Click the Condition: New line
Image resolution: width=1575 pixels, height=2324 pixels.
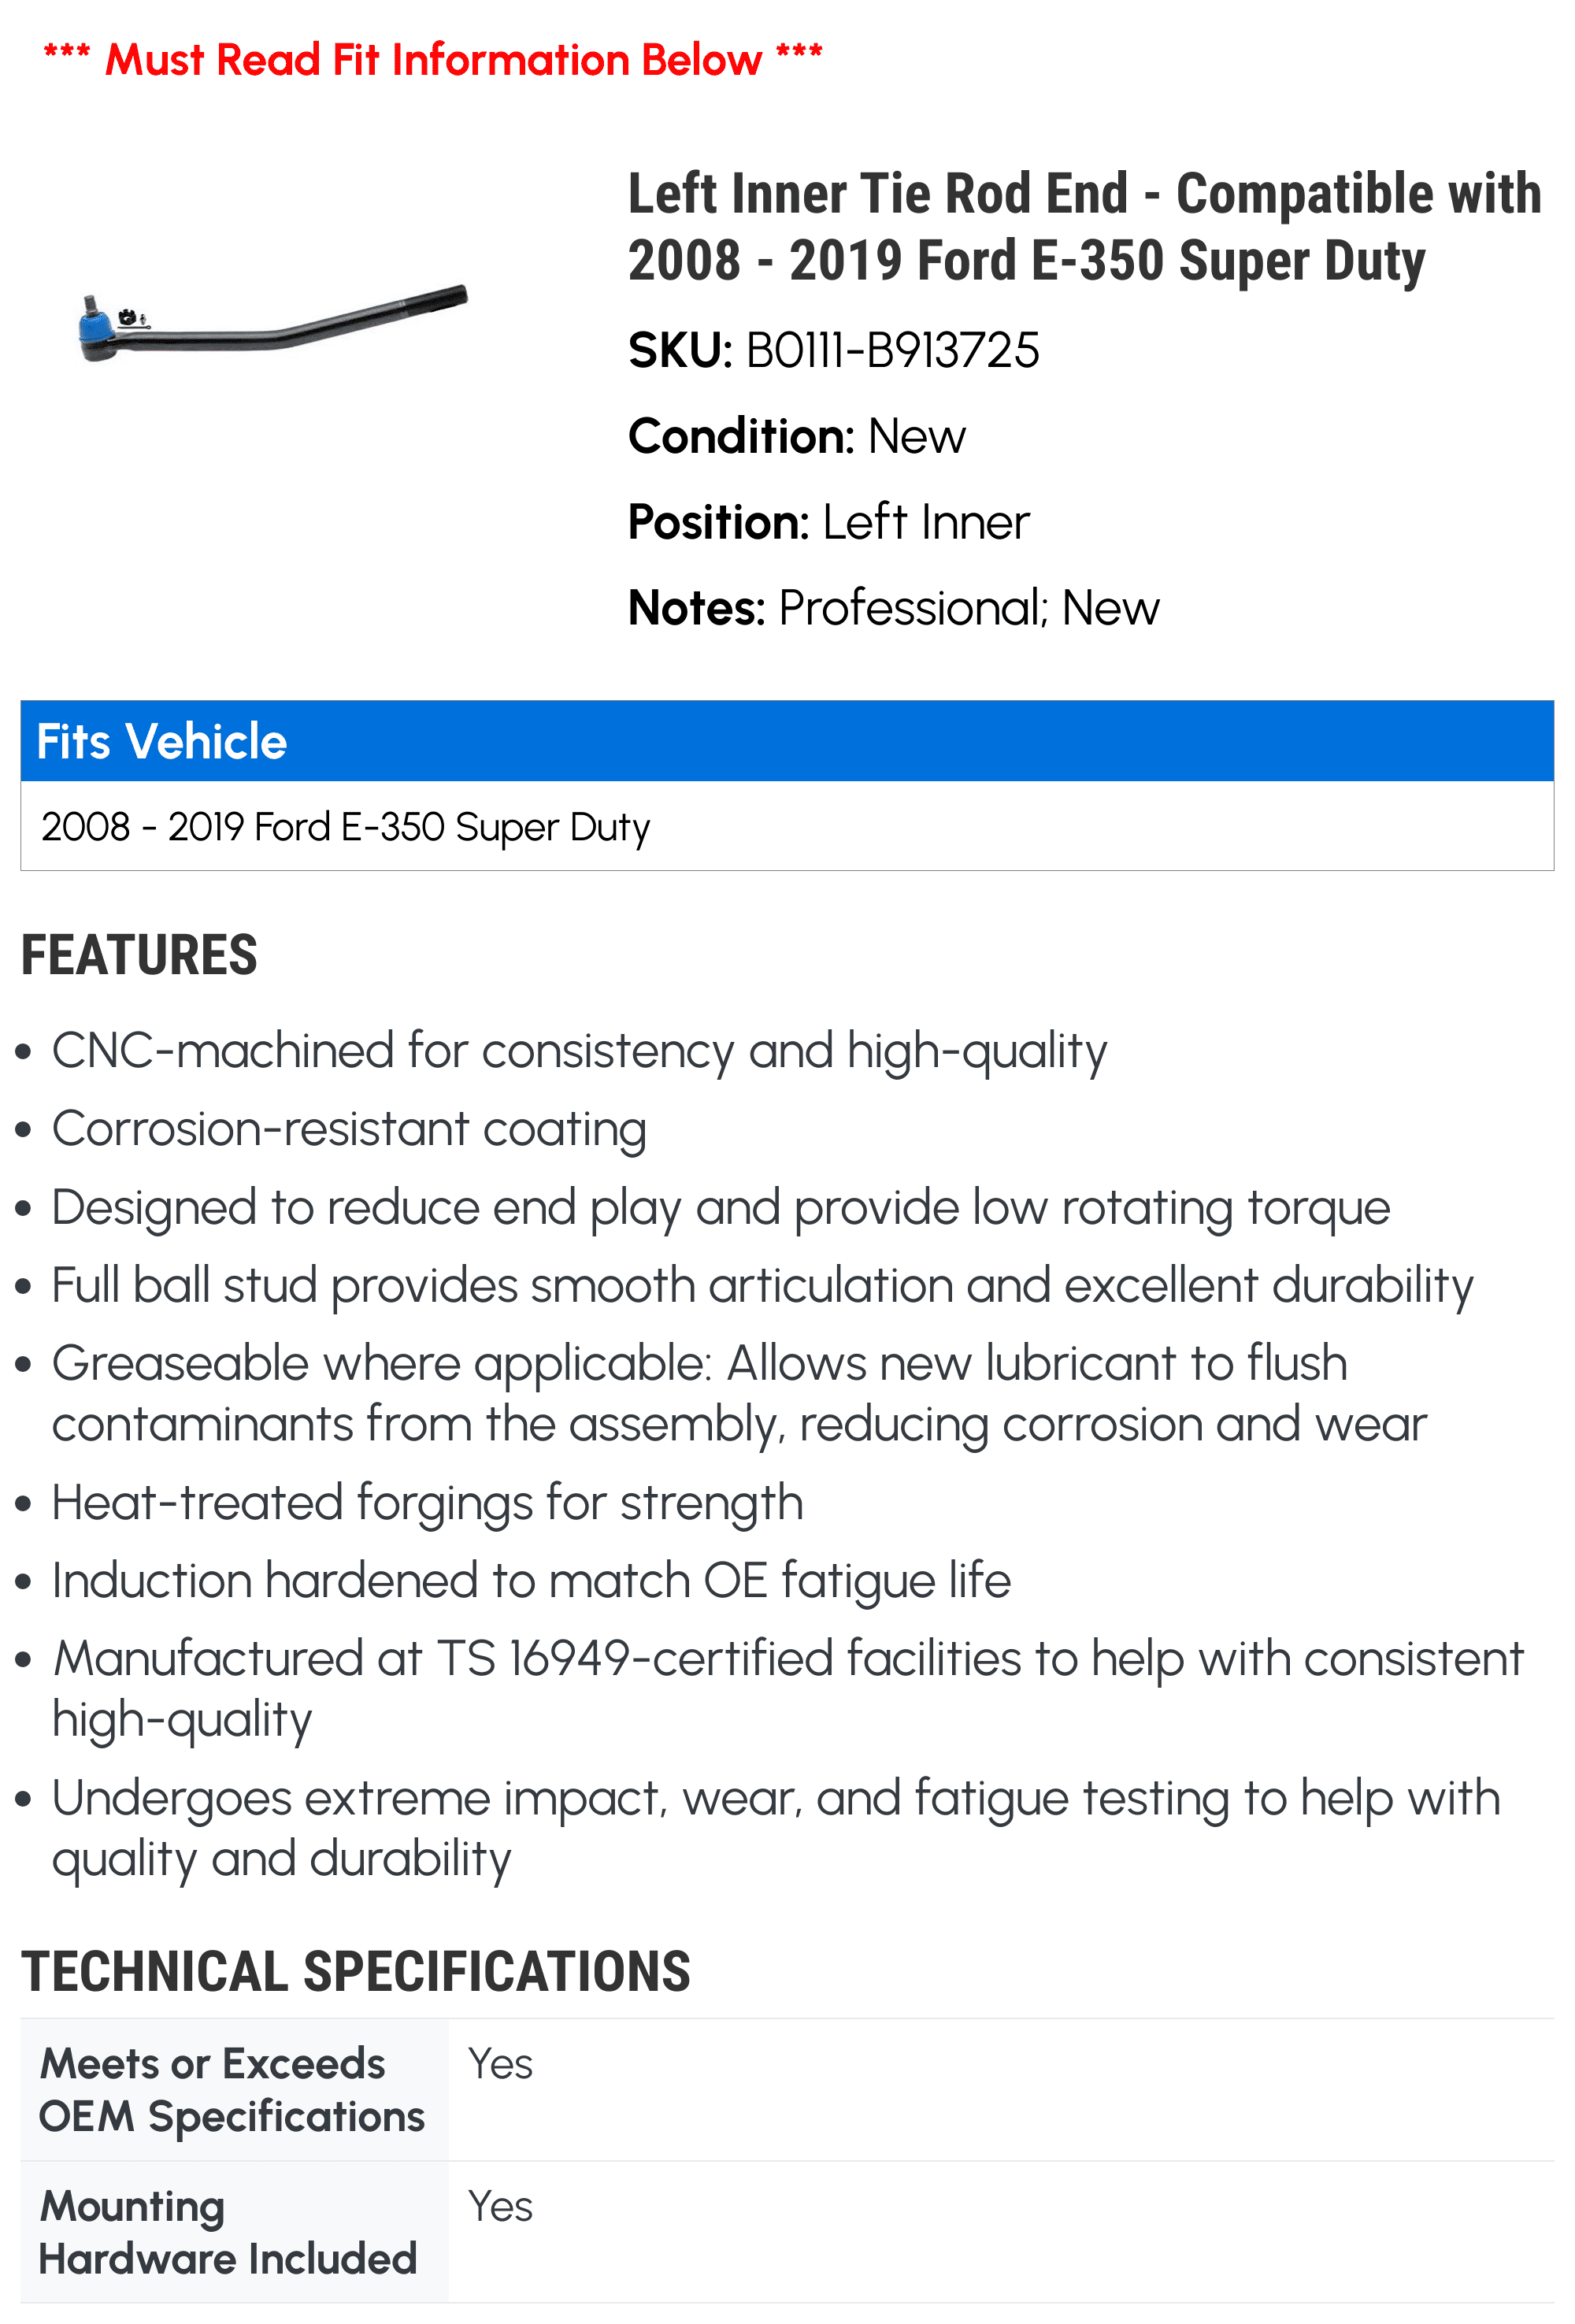(x=797, y=437)
